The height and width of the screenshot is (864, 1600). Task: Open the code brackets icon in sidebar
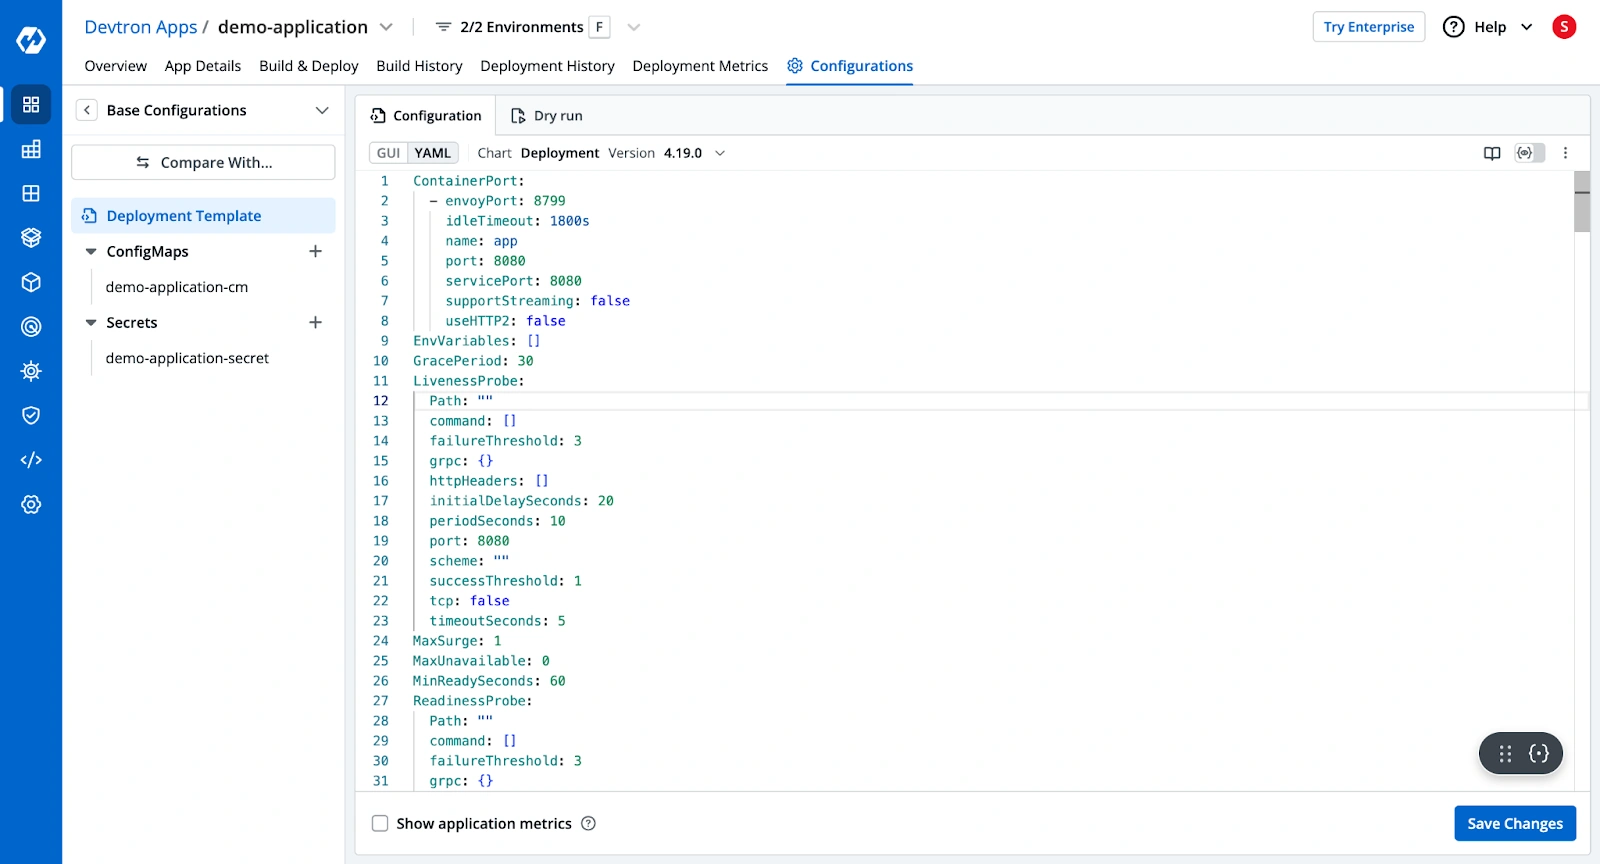point(31,460)
